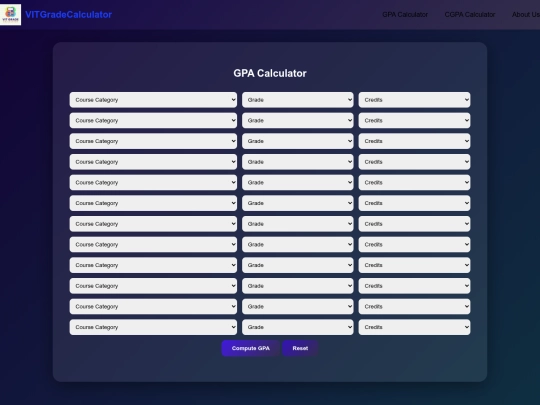This screenshot has height=405, width=540.
Task: Expand eighth row Credits dropdown
Action: (414, 245)
